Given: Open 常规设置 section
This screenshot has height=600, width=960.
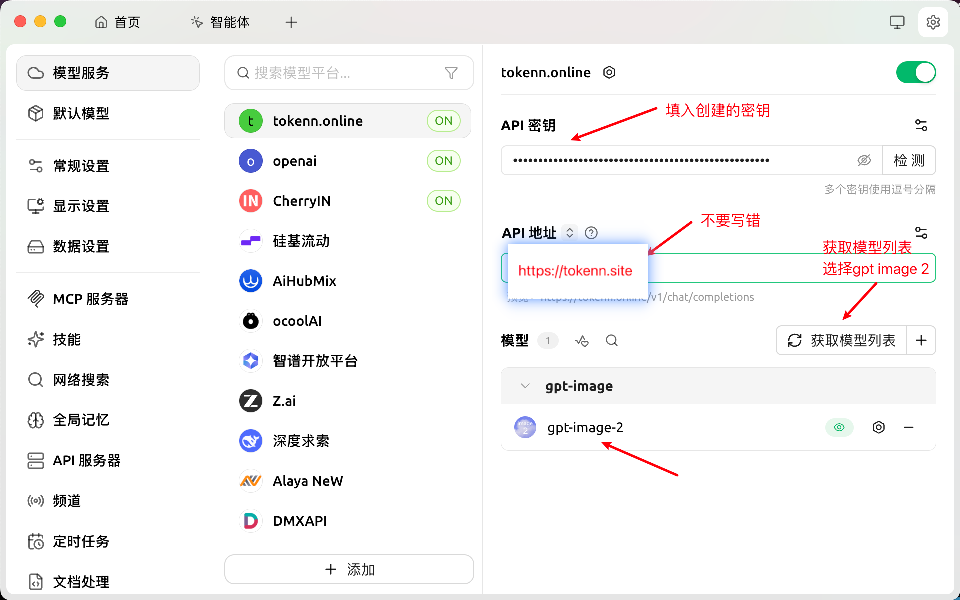Looking at the screenshot, I should click(x=108, y=166).
